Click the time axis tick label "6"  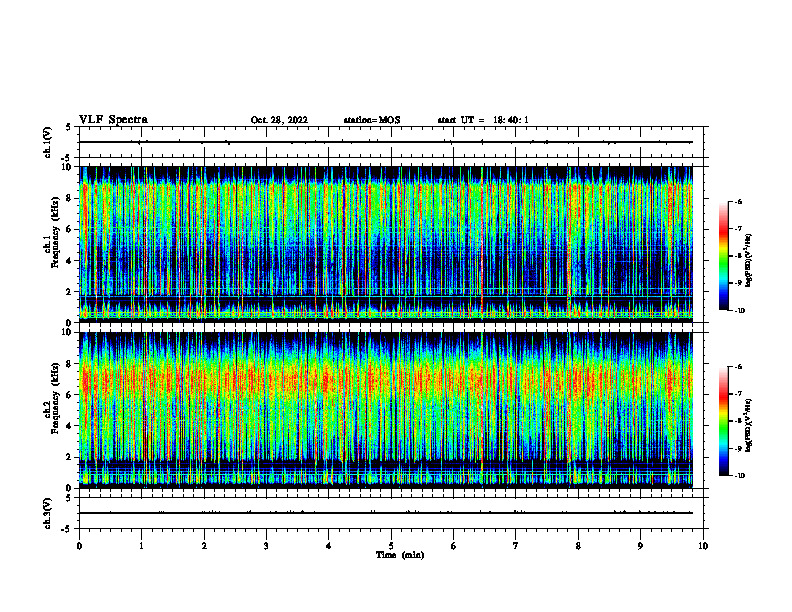pyautogui.click(x=454, y=546)
